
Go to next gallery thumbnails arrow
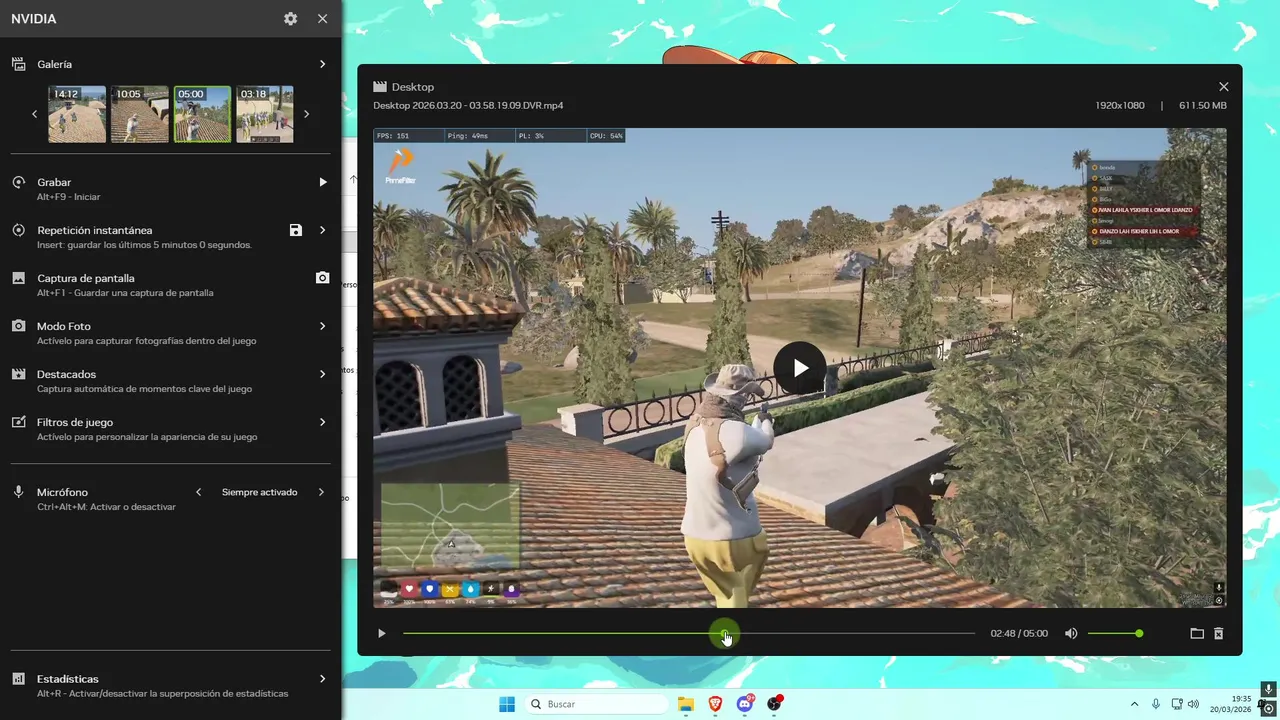point(306,114)
